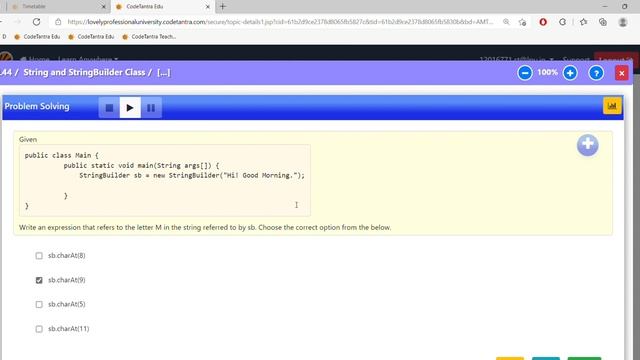Uncheck the sb.charAt(9) option
This screenshot has height=360, width=640.
coord(39,280)
